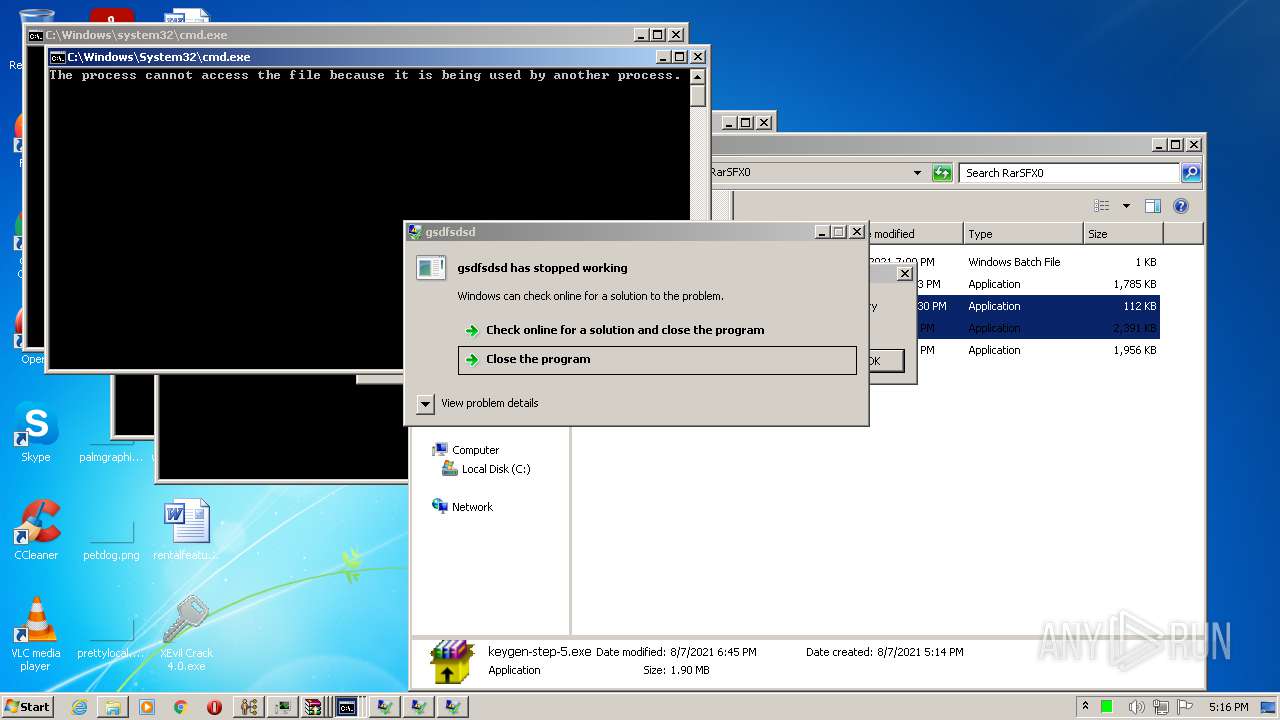The image size is (1280, 720).
Task: Click the cmd.exe scrollbar up arrow
Action: pos(698,76)
